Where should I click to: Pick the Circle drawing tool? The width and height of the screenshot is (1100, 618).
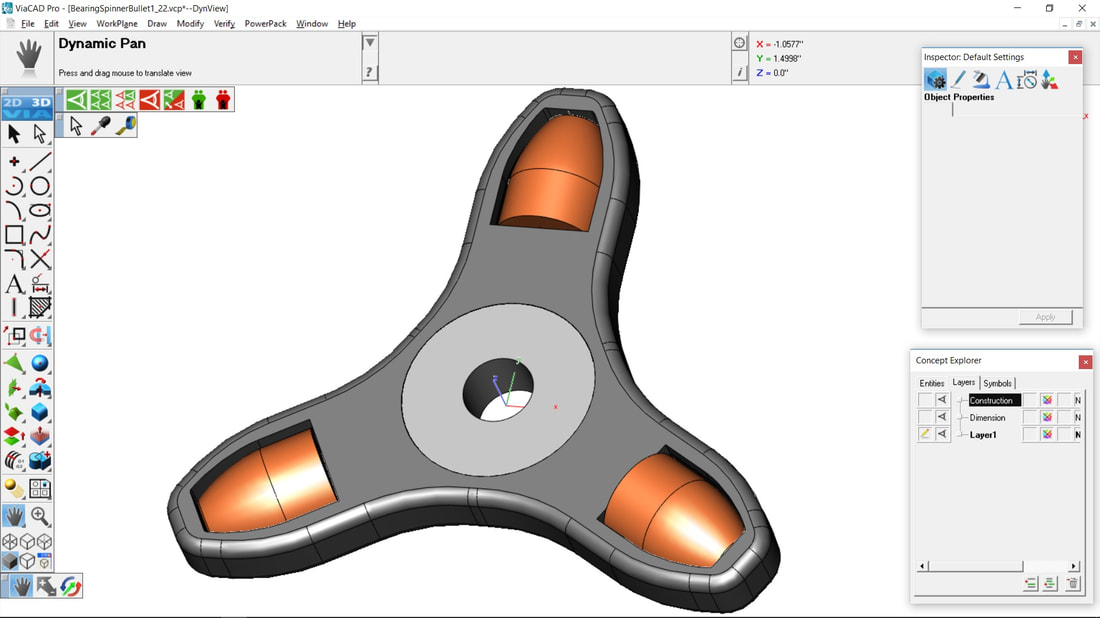coord(40,186)
